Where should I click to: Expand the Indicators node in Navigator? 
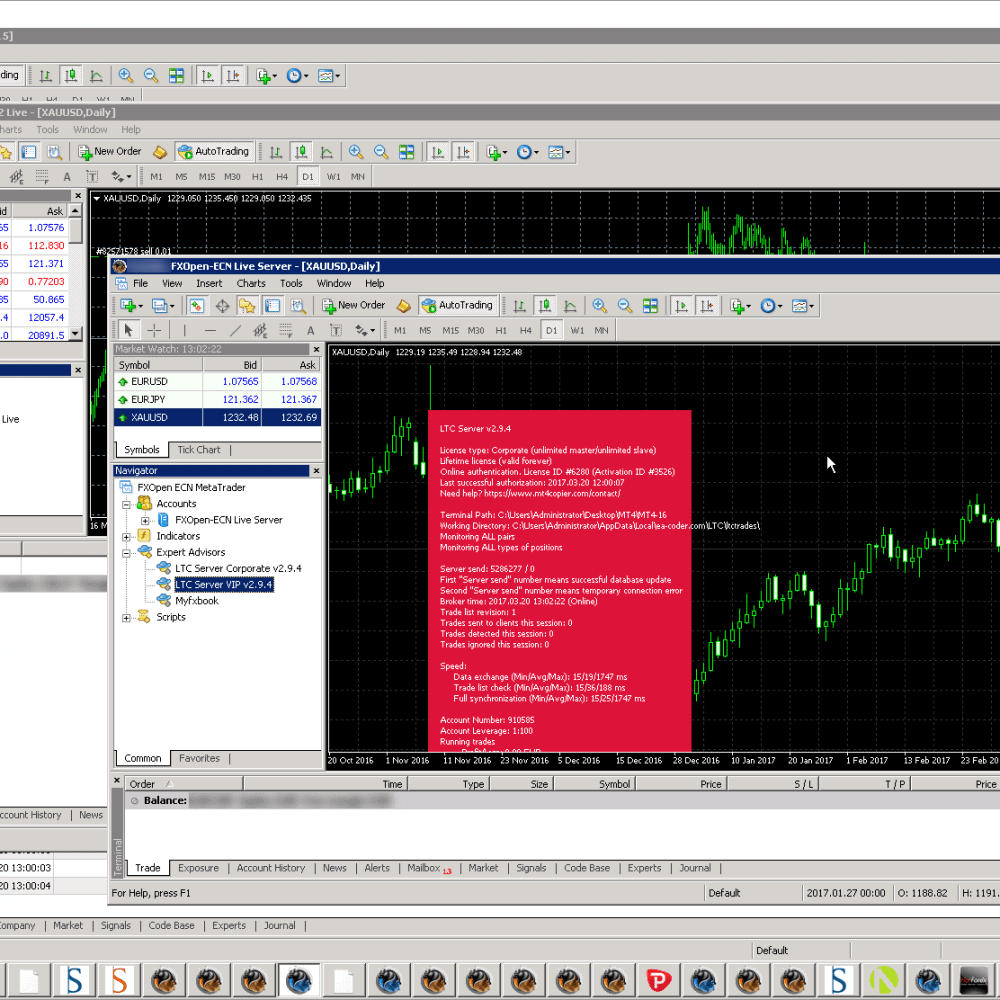pos(126,537)
